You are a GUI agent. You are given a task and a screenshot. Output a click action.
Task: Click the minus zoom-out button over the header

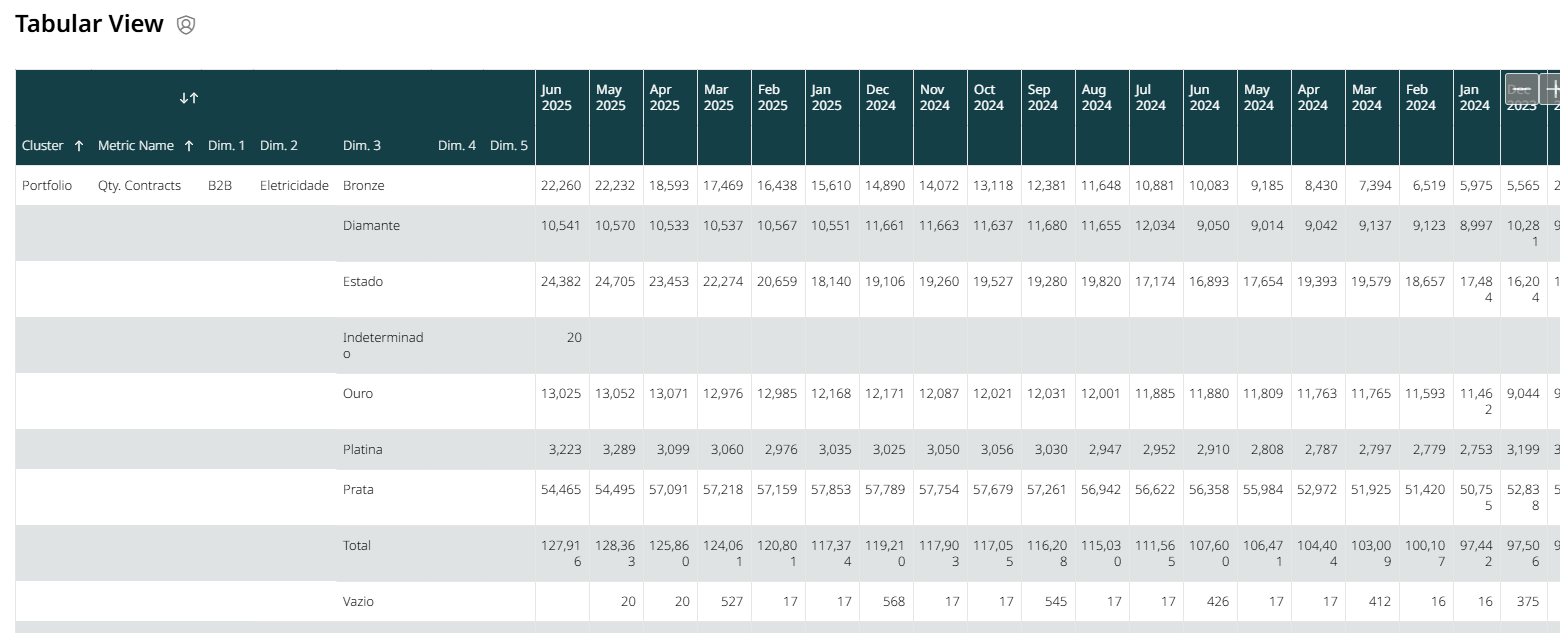tap(1522, 89)
